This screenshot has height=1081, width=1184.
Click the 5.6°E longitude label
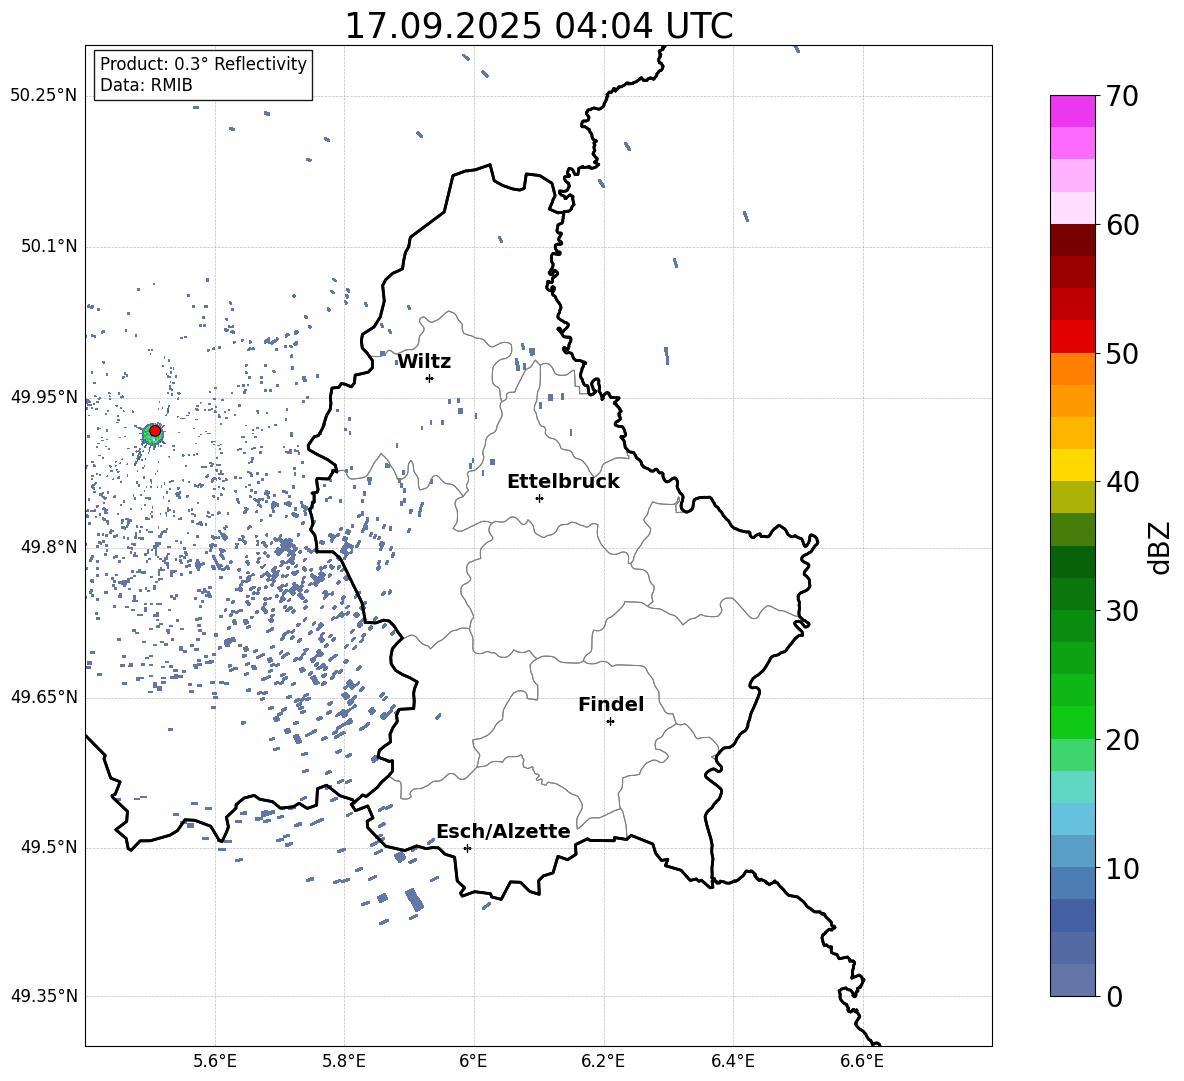(215, 1061)
